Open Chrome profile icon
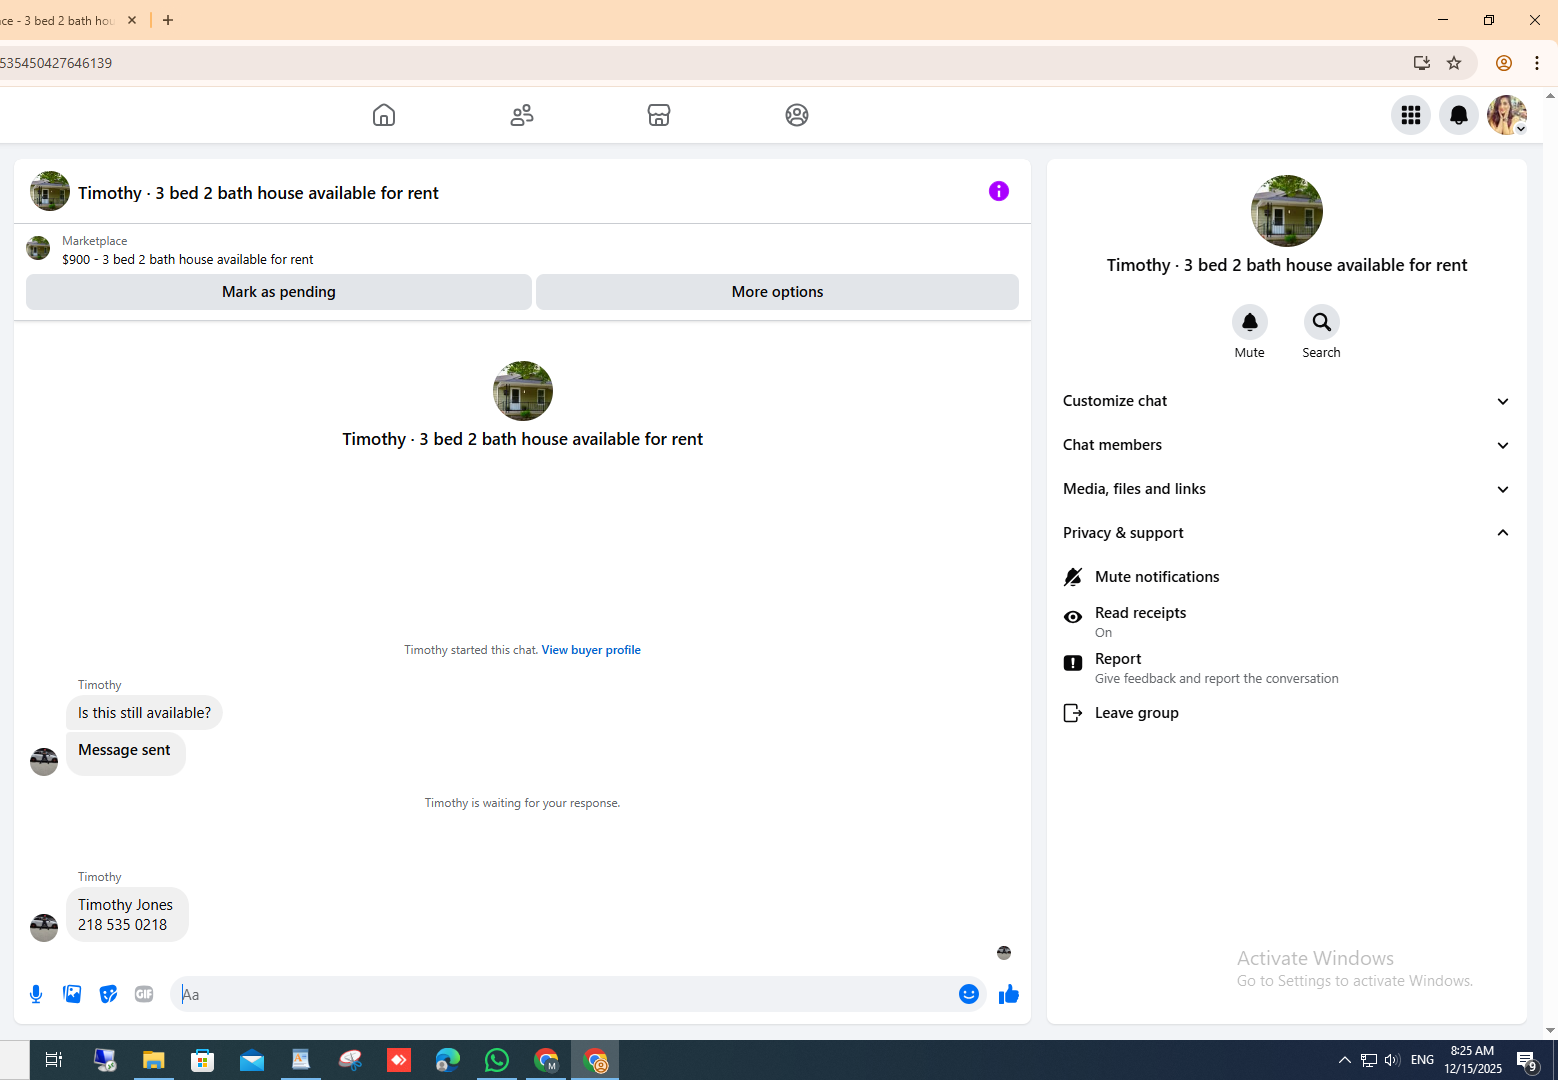 (1504, 63)
